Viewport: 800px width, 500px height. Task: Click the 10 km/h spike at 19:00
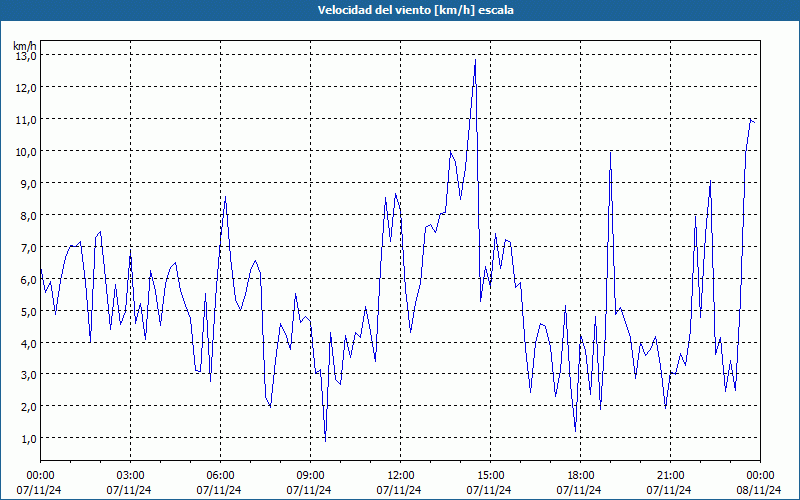[x=611, y=153]
